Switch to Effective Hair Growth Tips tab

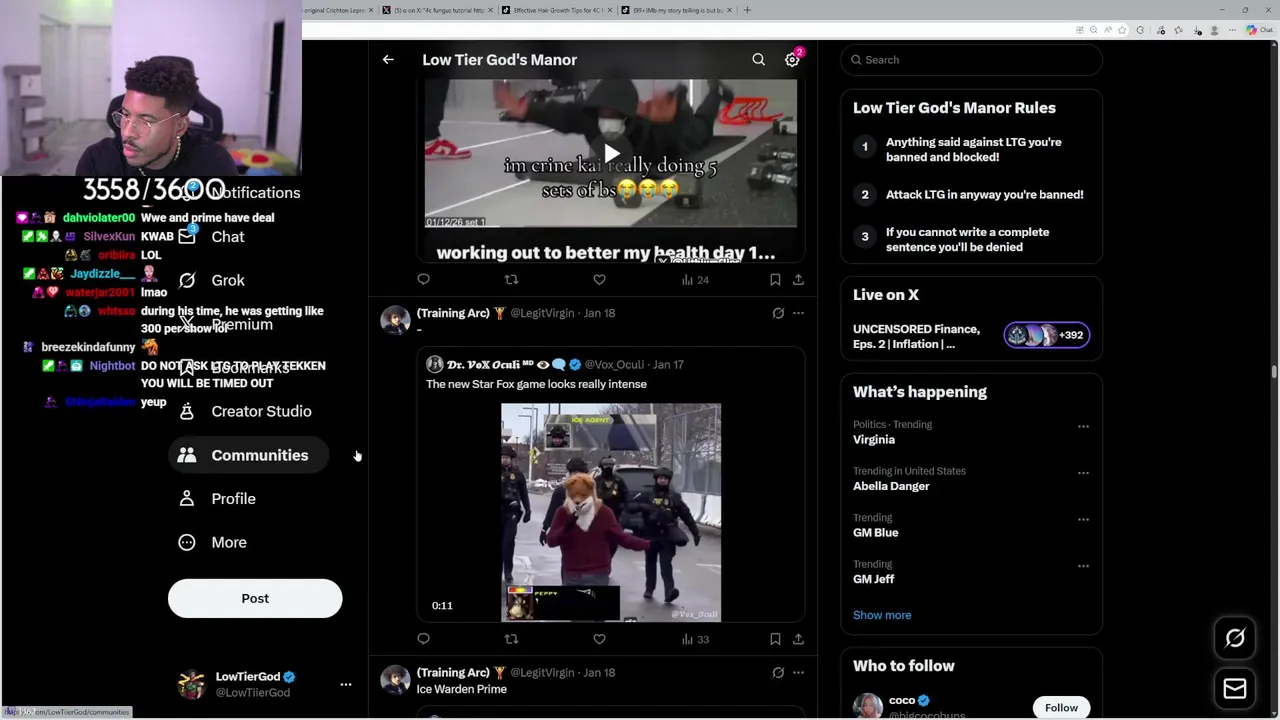555,10
